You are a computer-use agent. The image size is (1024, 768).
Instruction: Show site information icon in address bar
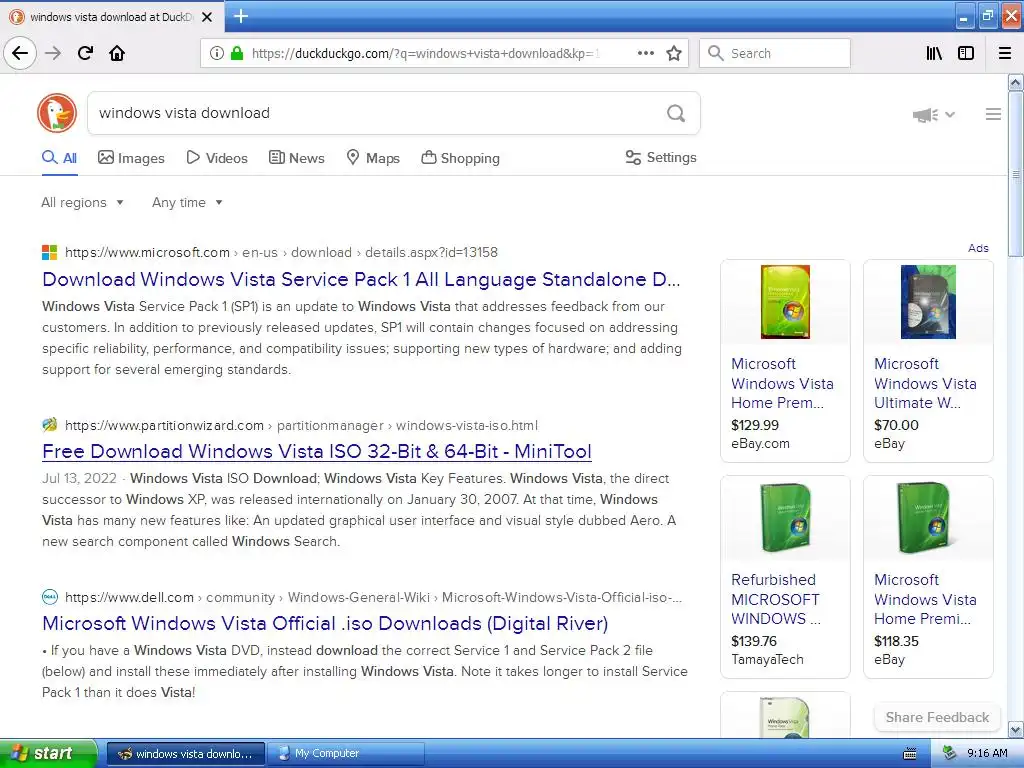click(216, 53)
